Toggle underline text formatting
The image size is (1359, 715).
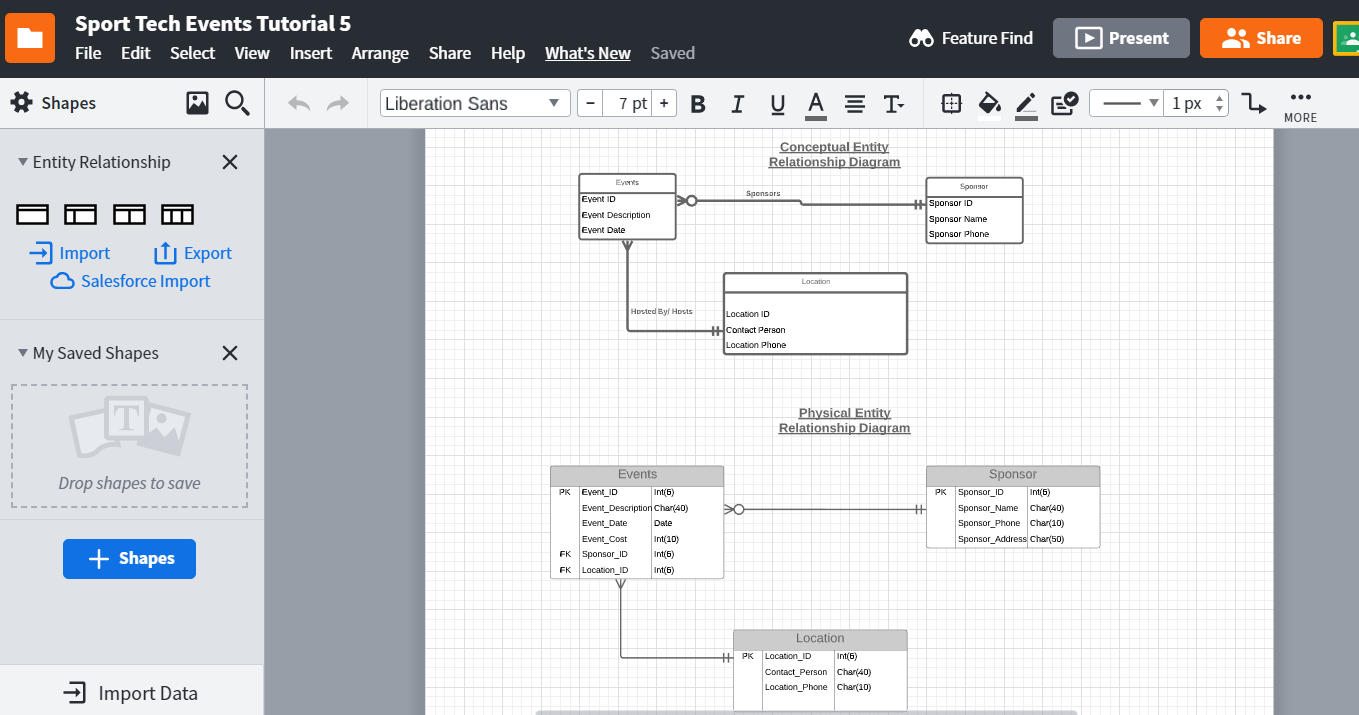click(777, 103)
